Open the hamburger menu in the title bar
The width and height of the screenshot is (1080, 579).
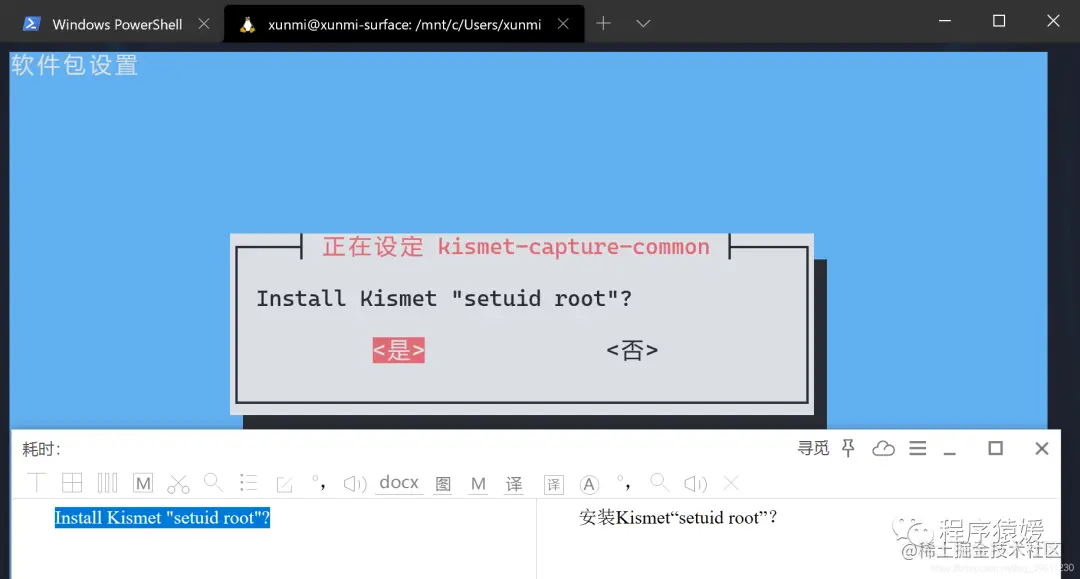tap(918, 448)
